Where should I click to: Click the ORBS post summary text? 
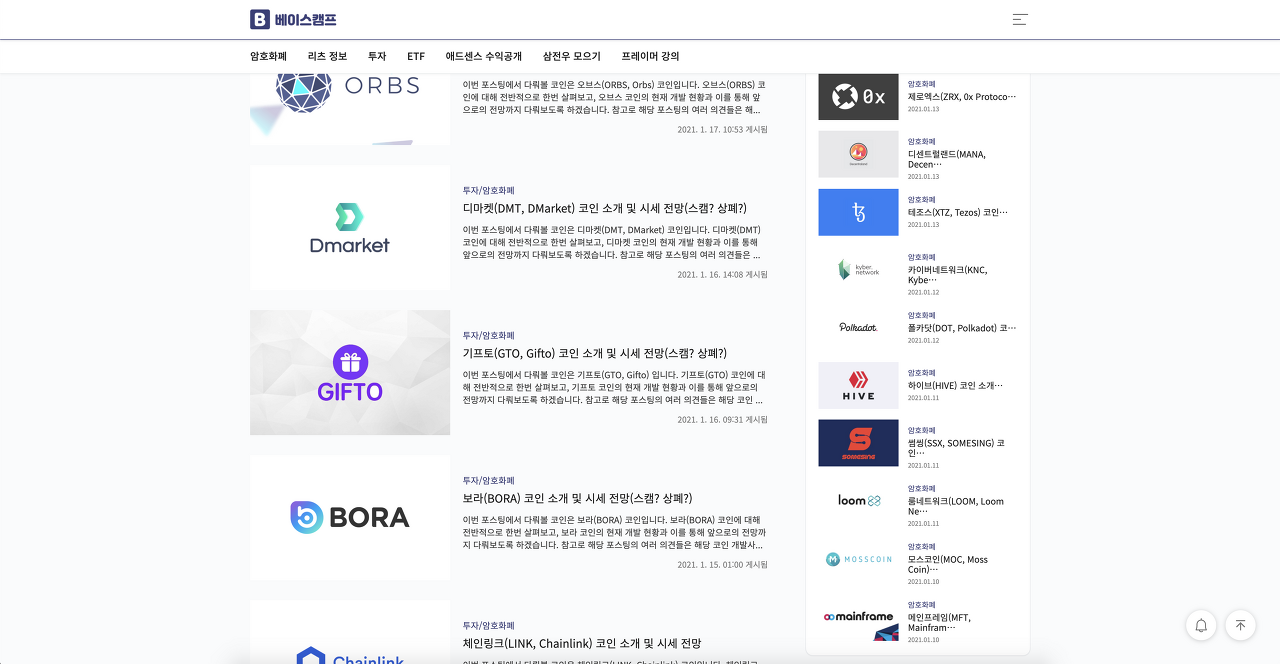[615, 97]
